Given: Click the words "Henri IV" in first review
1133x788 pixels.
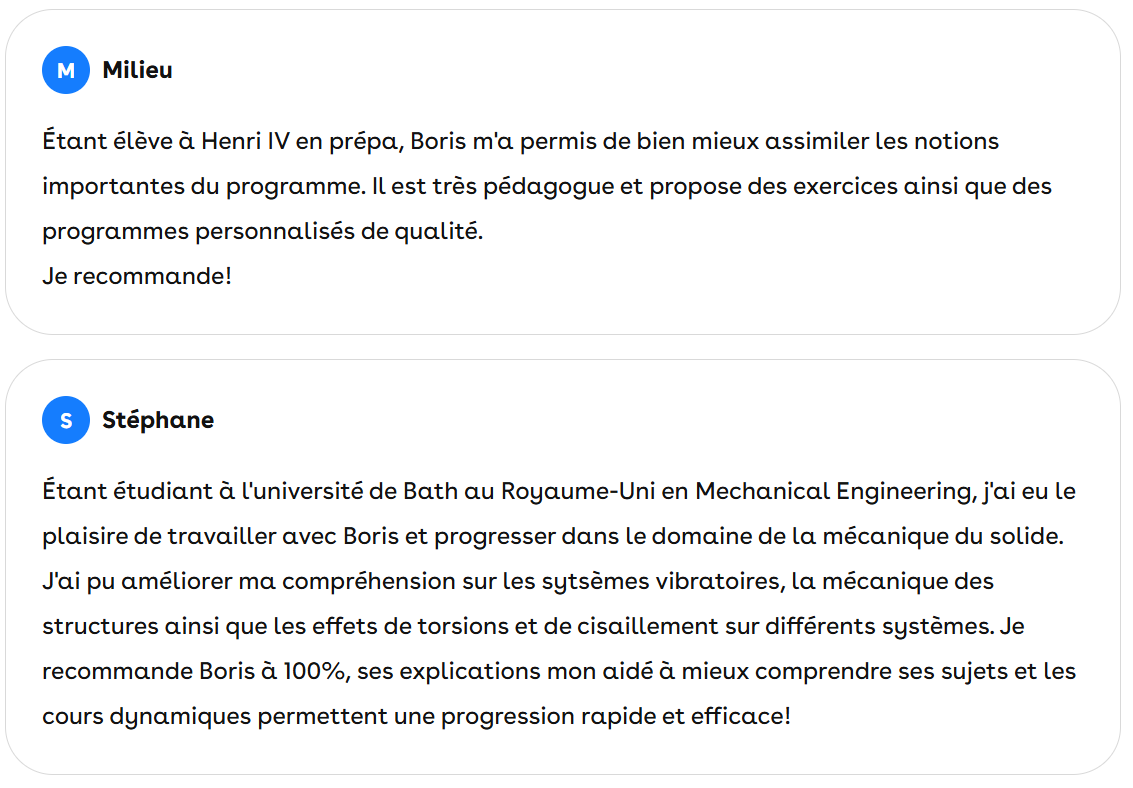Looking at the screenshot, I should pos(245,141).
